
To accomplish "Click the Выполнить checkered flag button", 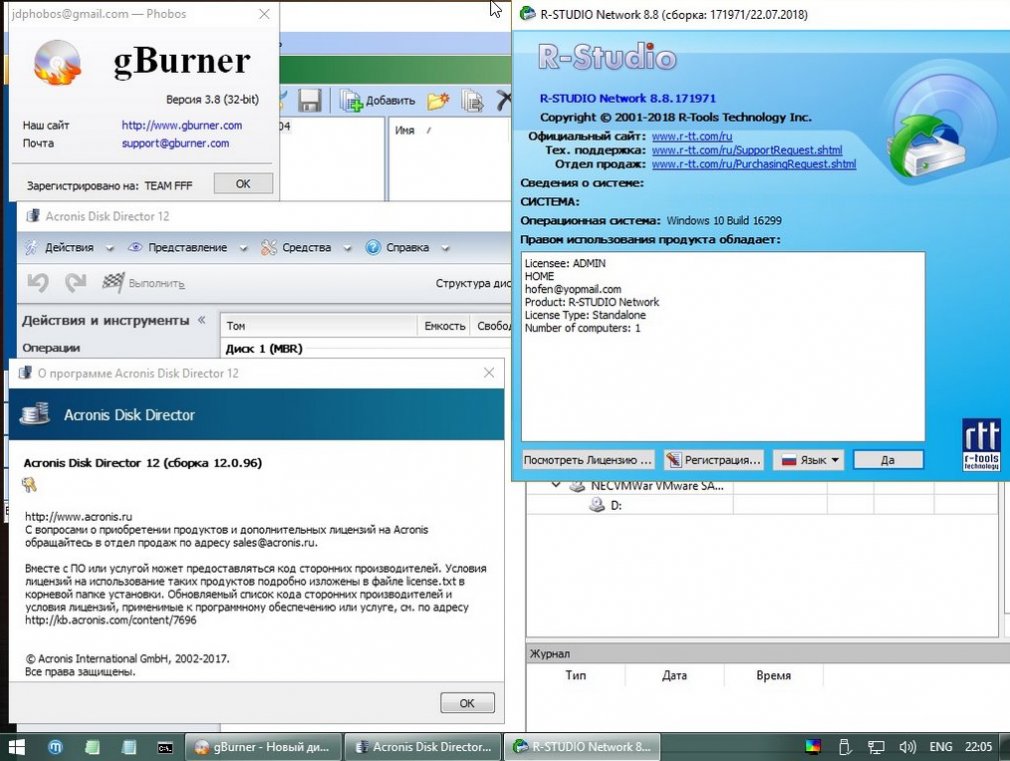I will [x=144, y=283].
